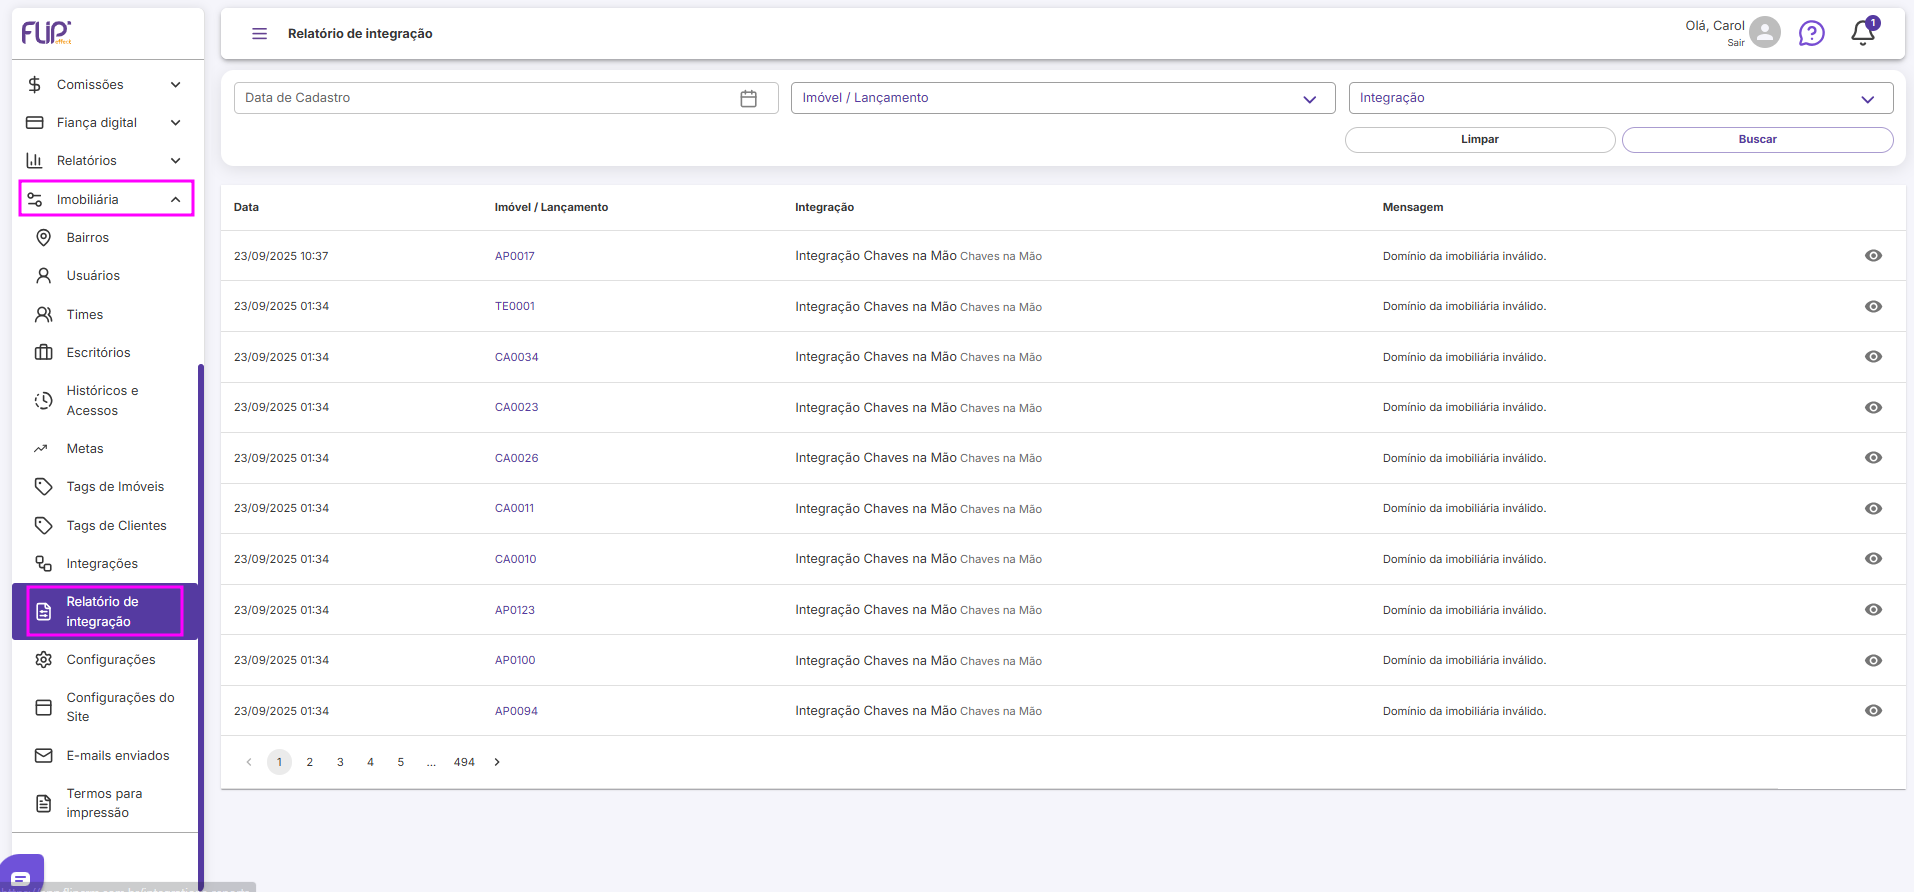Go to next page arrow
This screenshot has height=892, width=1914.
click(497, 762)
